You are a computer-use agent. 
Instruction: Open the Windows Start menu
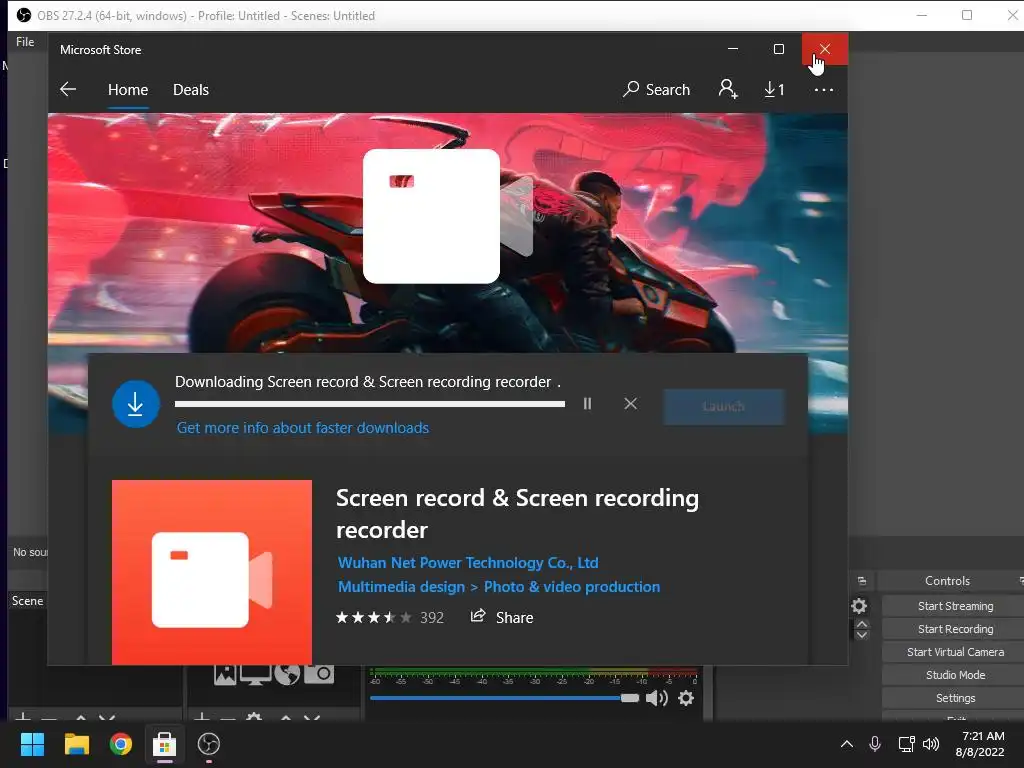pos(32,744)
